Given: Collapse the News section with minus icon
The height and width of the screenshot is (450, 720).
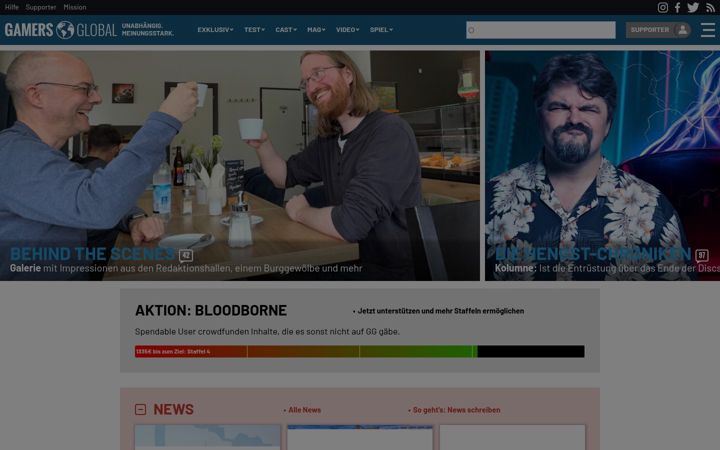Looking at the screenshot, I should [141, 409].
